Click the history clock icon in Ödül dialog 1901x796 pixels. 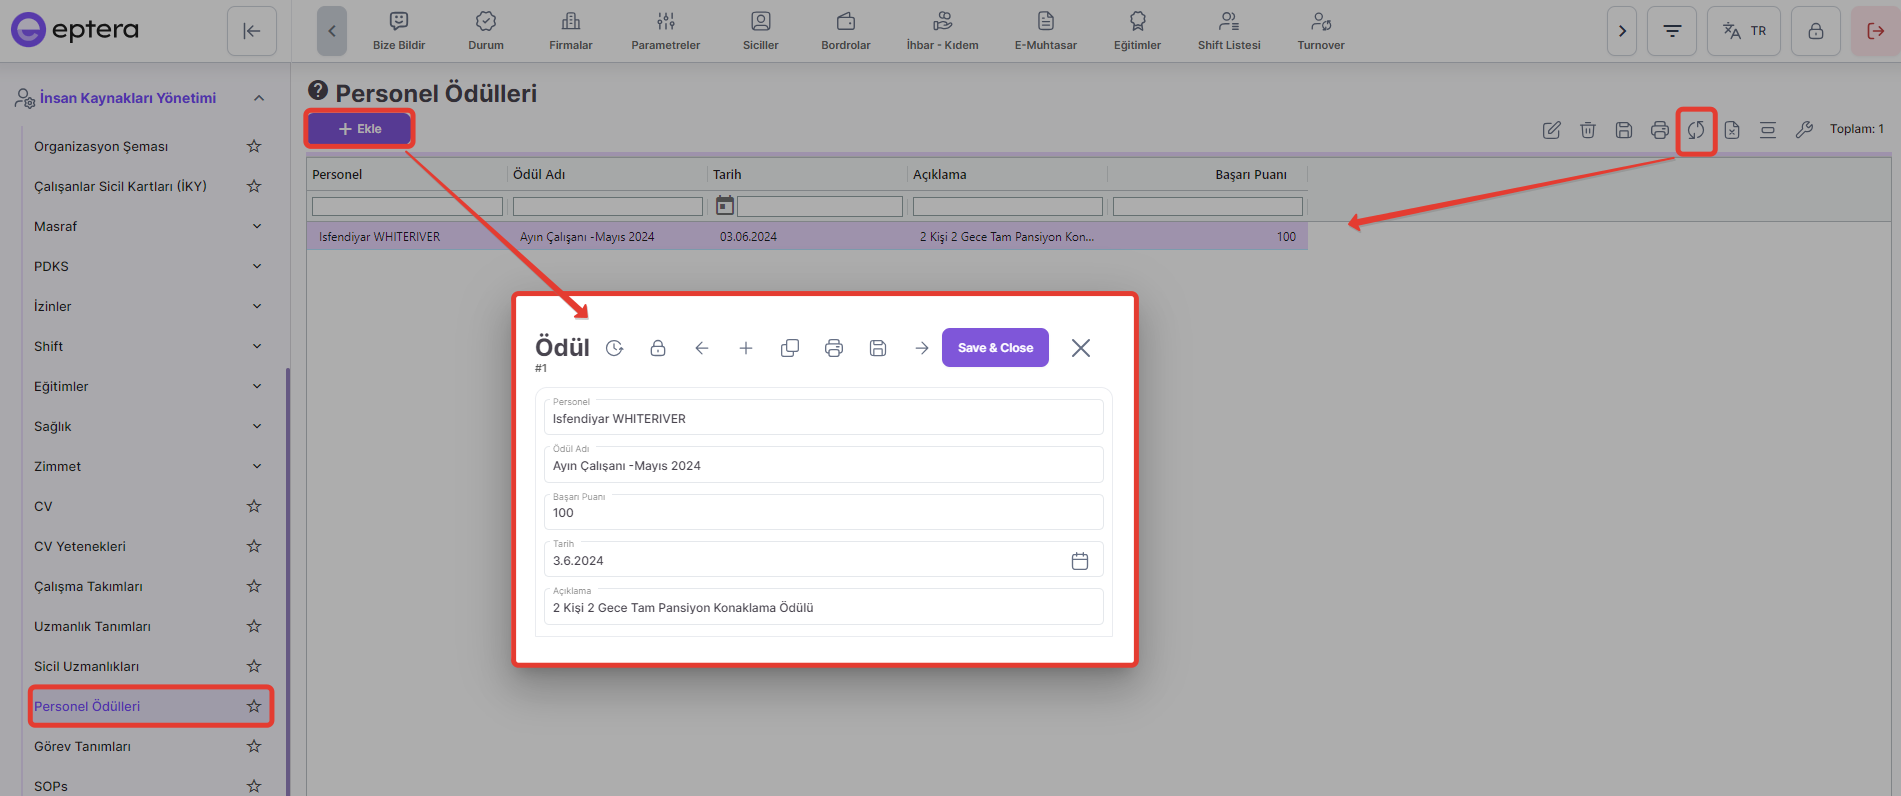(615, 348)
